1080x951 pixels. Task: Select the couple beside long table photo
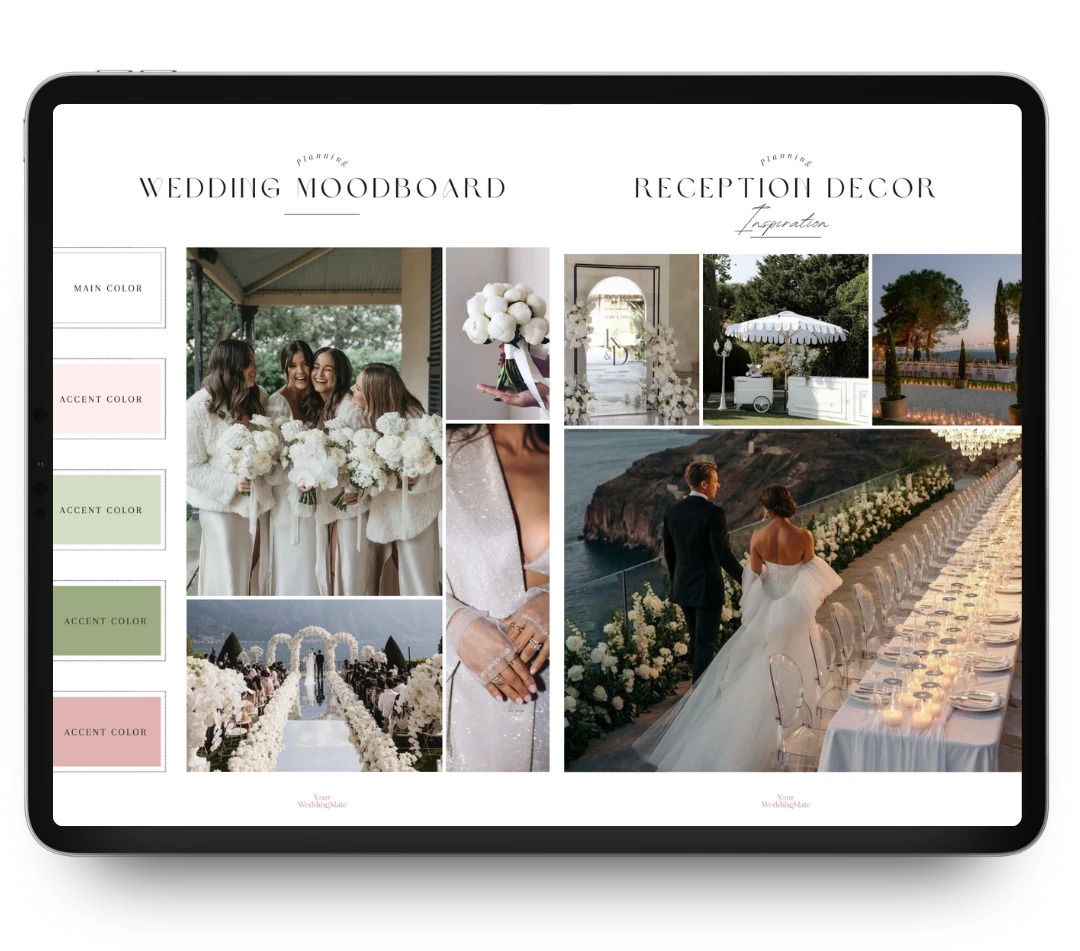(x=792, y=600)
